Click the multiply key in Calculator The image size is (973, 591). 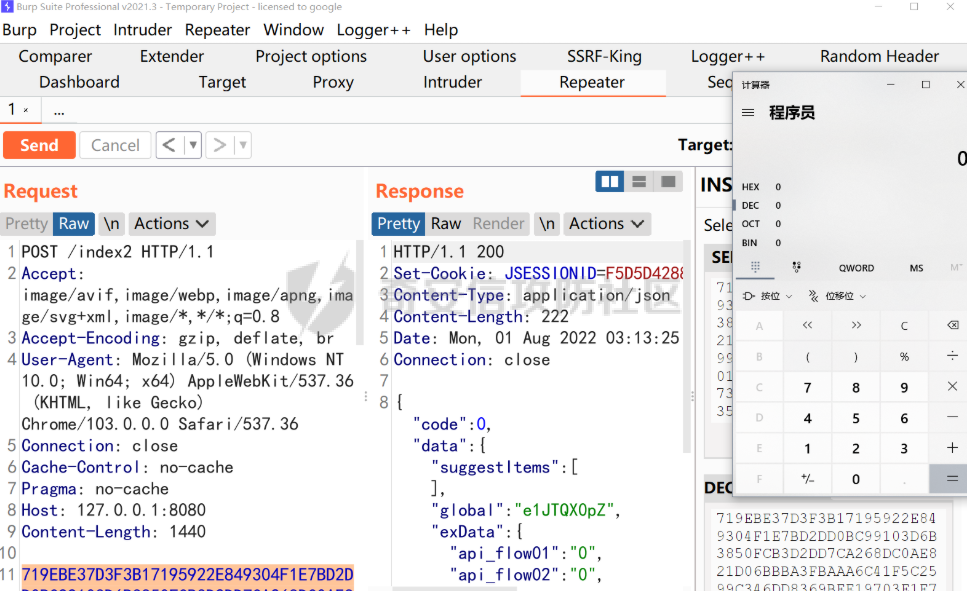pos(953,386)
